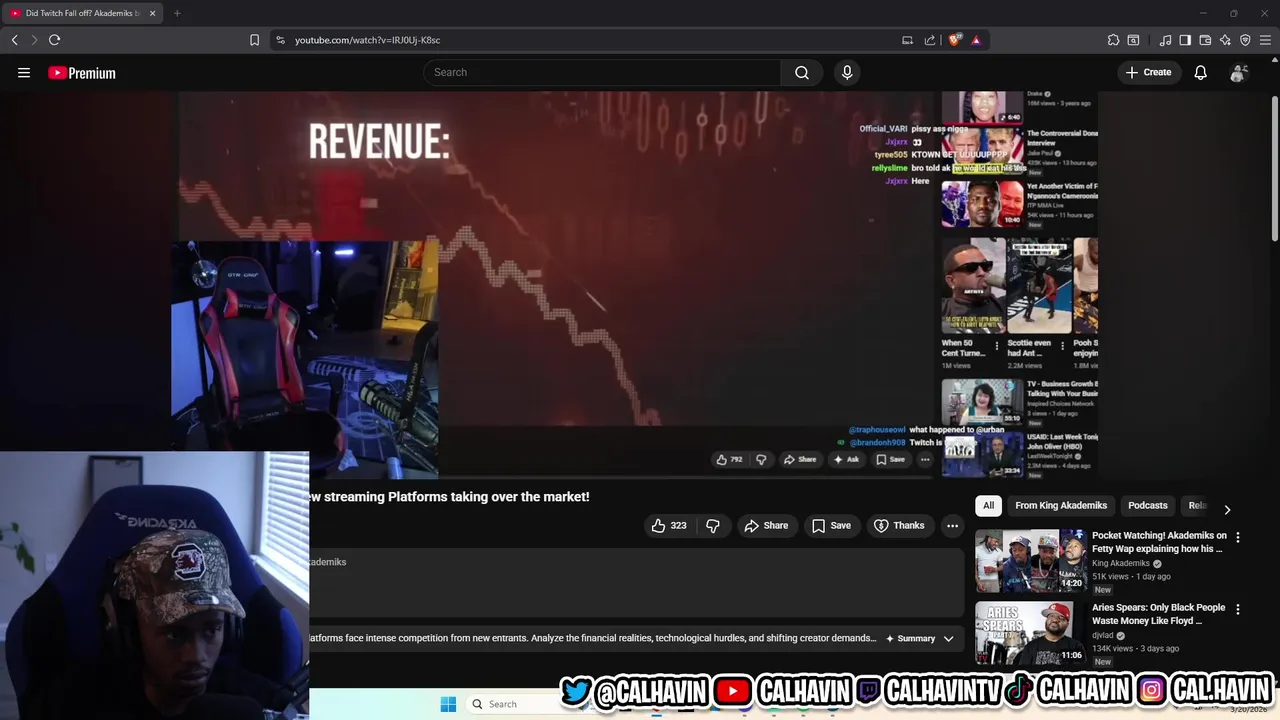This screenshot has width=1280, height=720.
Task: Click Save in the embedded video's action row
Action: click(x=891, y=460)
